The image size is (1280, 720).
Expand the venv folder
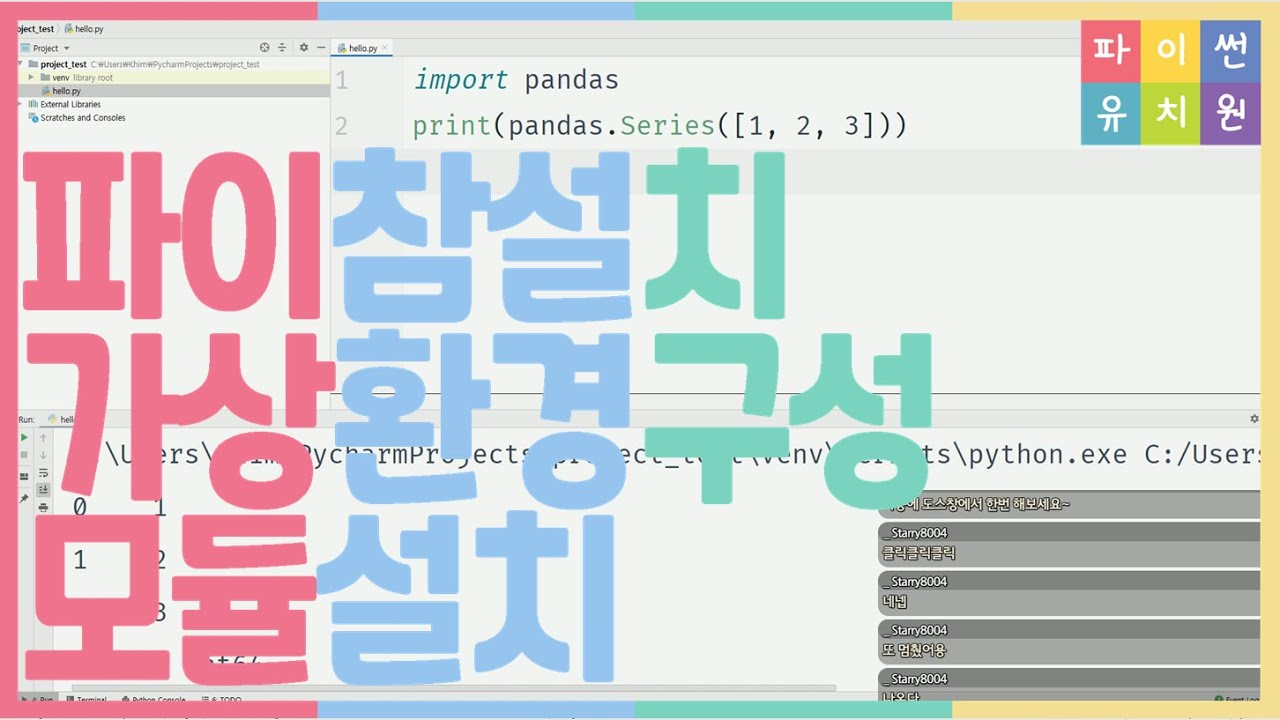(32, 77)
